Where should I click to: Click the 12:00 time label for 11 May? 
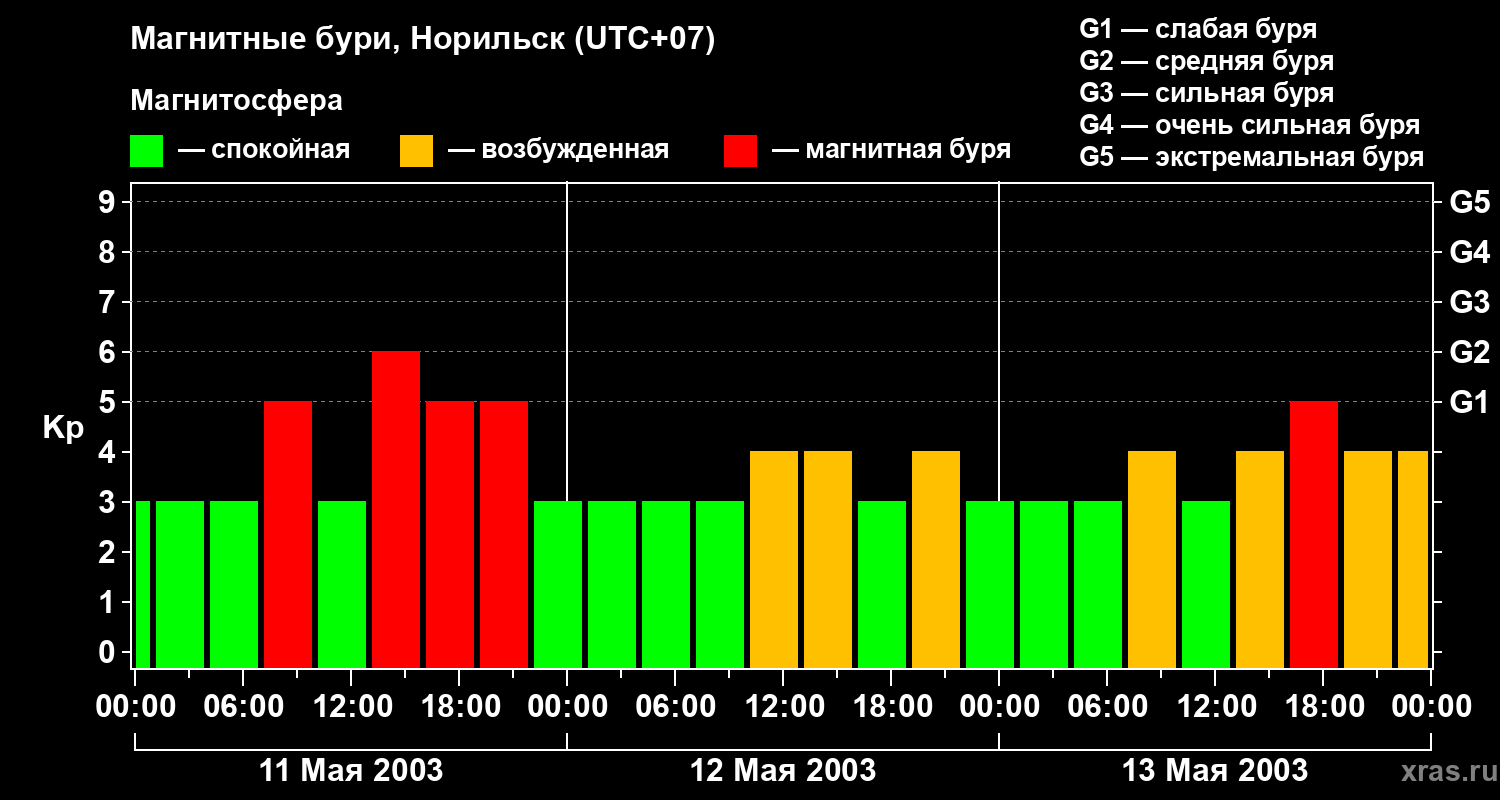(351, 707)
